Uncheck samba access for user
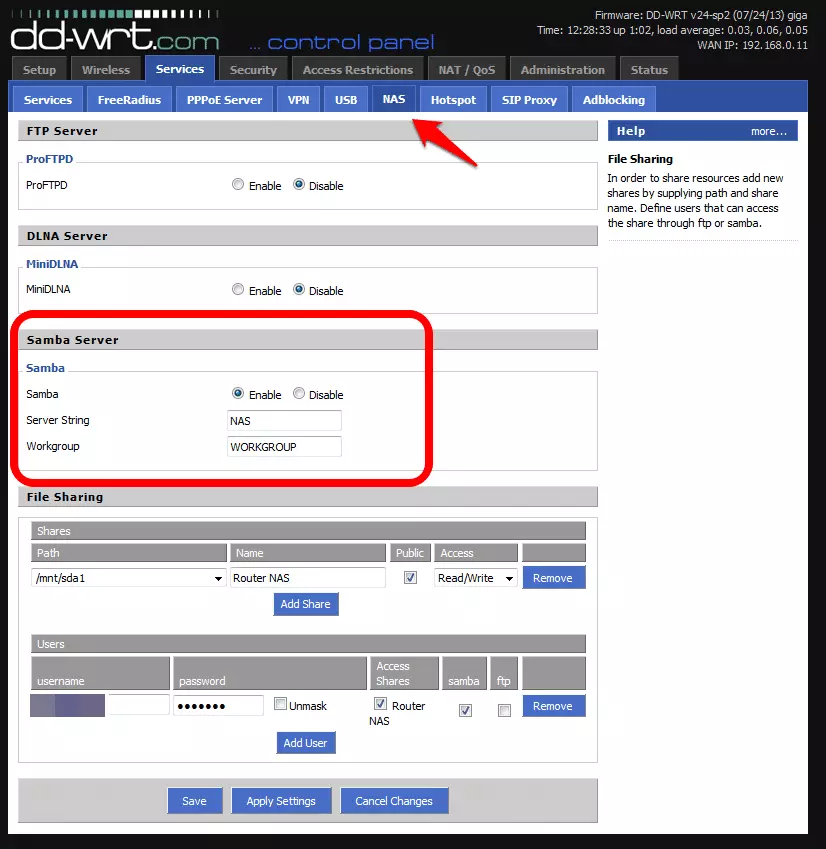 point(465,710)
